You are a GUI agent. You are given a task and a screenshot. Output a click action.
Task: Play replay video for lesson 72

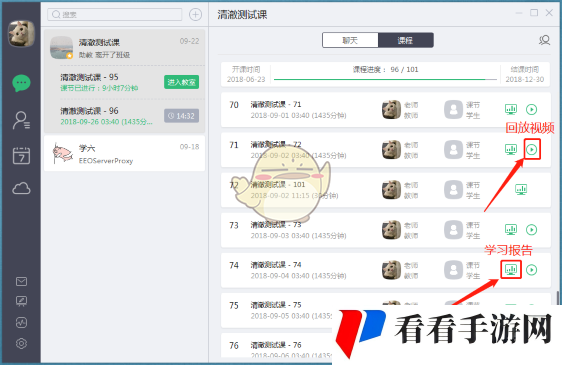click(532, 149)
